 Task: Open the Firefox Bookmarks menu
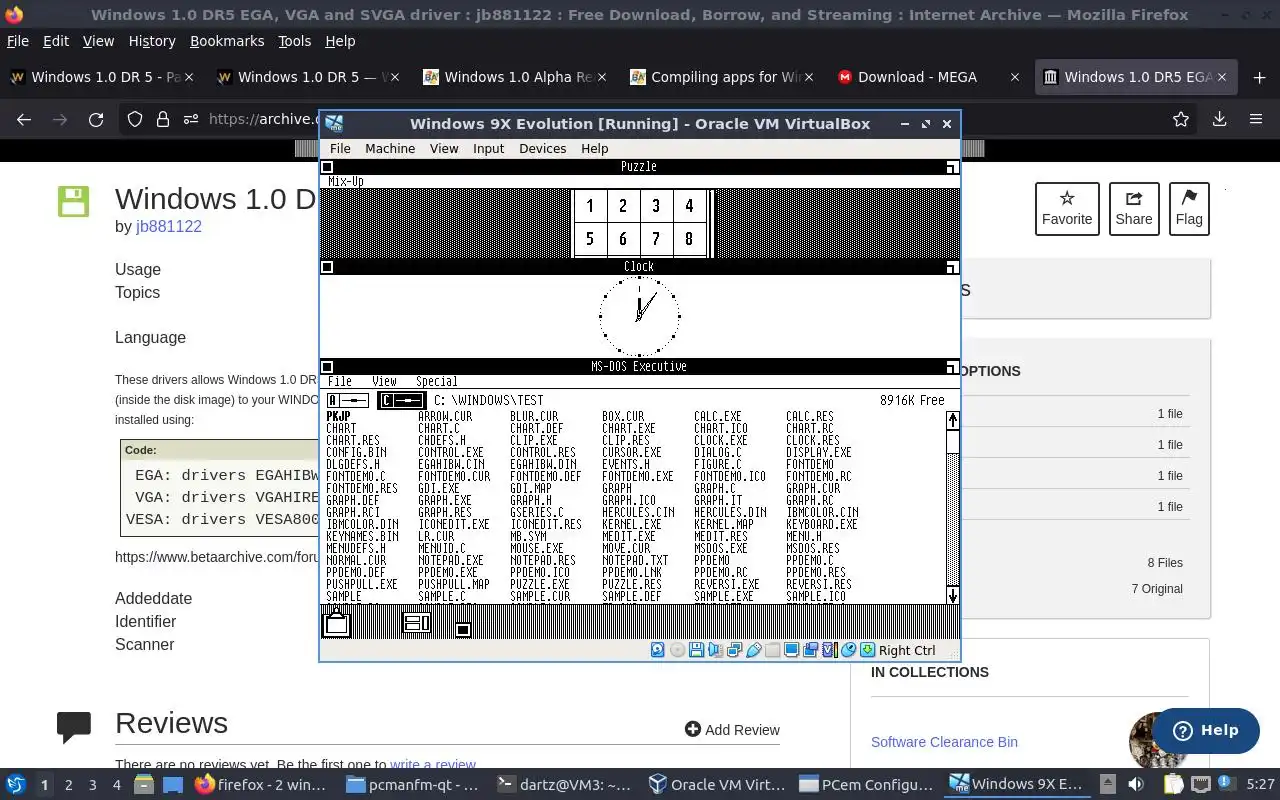click(x=227, y=41)
